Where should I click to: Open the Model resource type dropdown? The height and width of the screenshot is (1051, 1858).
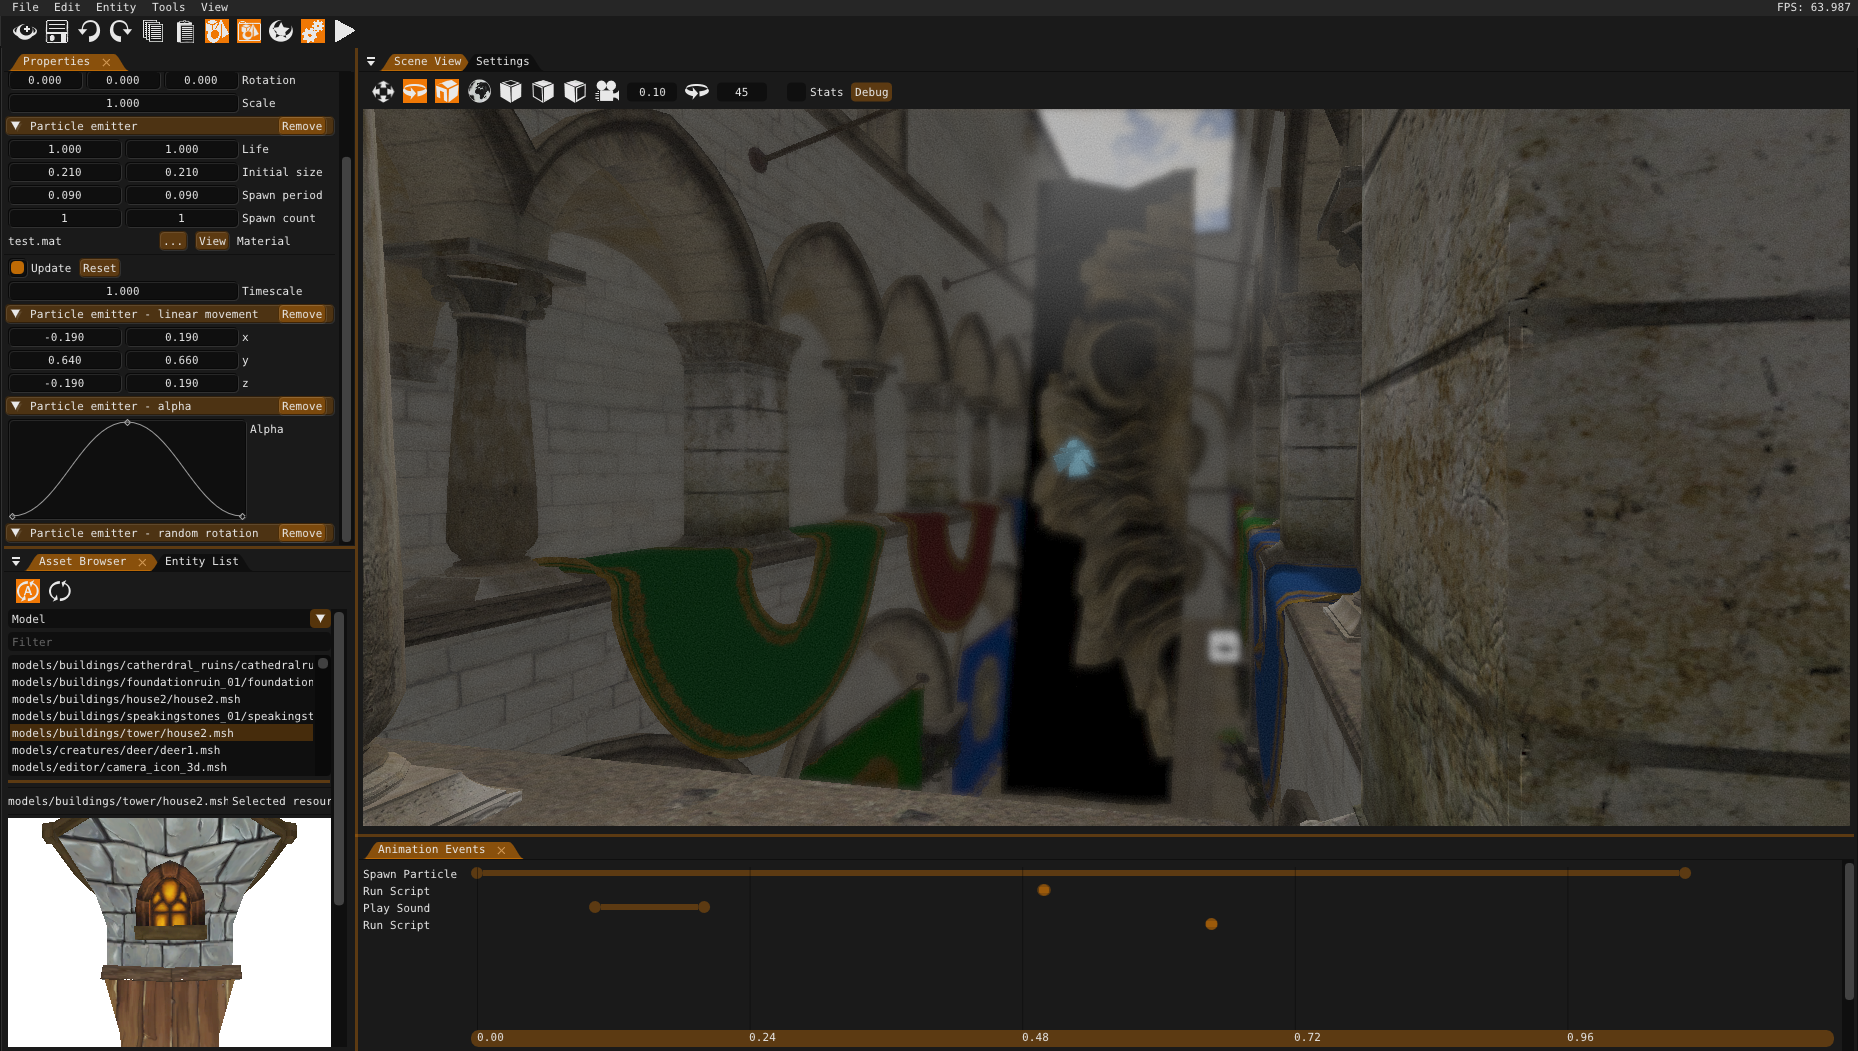click(320, 619)
